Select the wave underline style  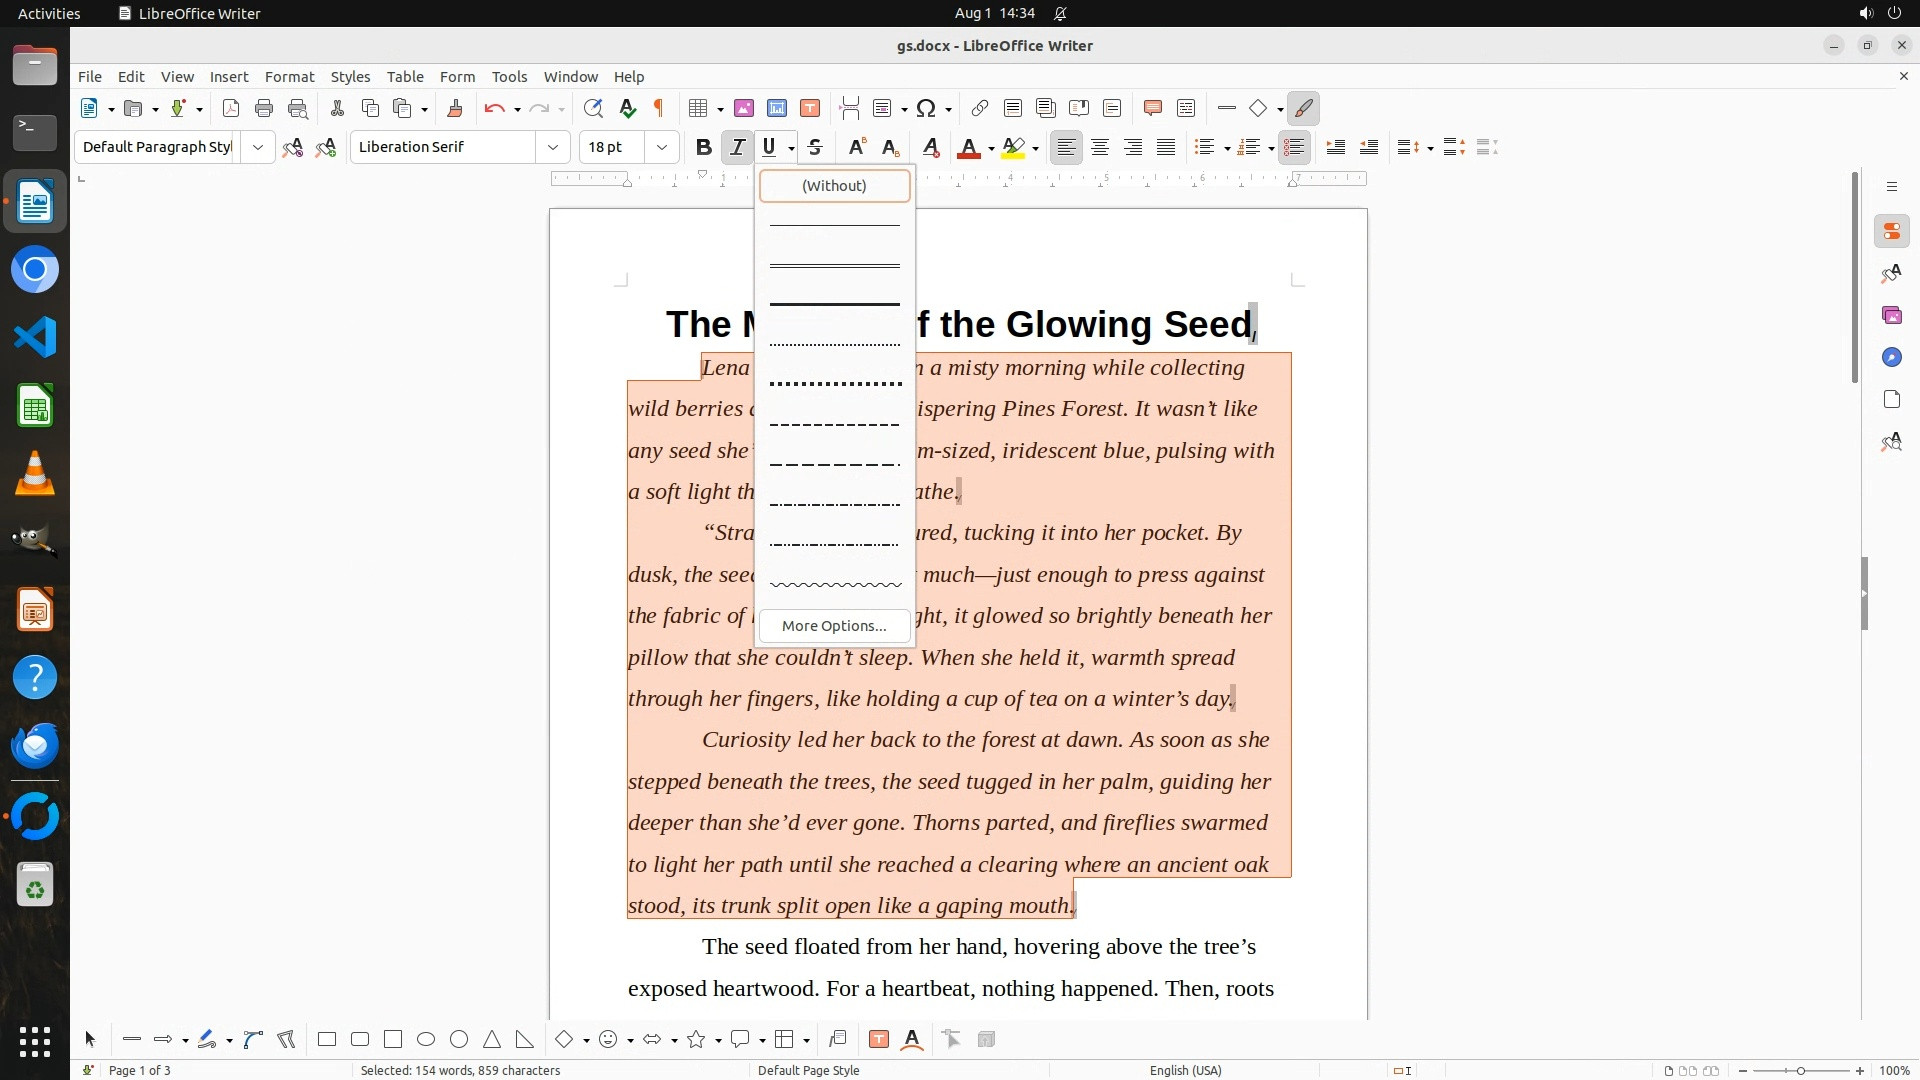(834, 585)
